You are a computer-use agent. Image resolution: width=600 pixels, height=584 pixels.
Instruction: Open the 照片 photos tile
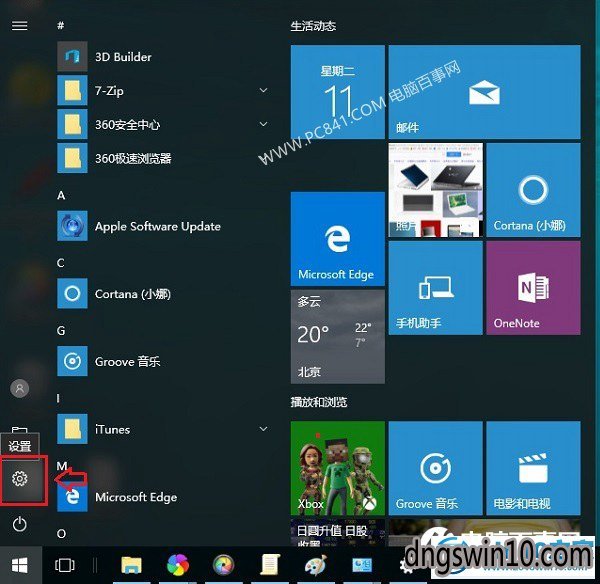[x=435, y=190]
